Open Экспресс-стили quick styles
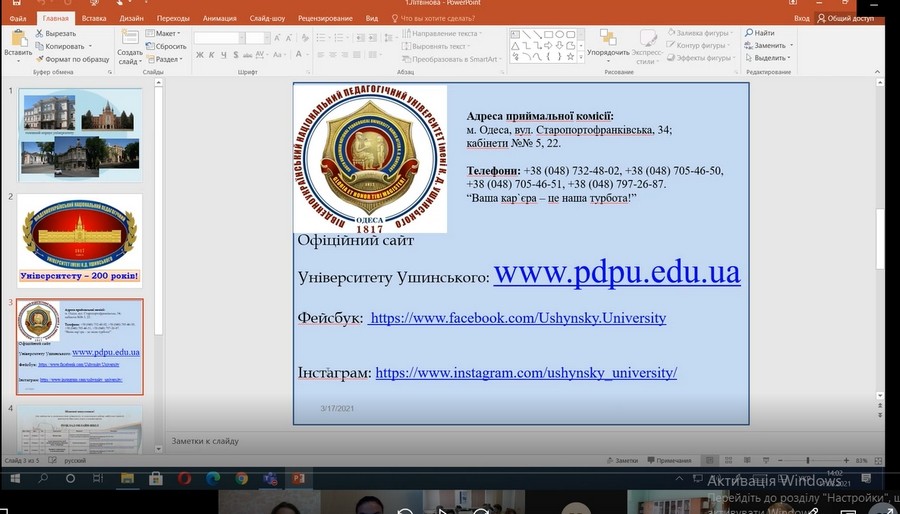 tap(647, 47)
